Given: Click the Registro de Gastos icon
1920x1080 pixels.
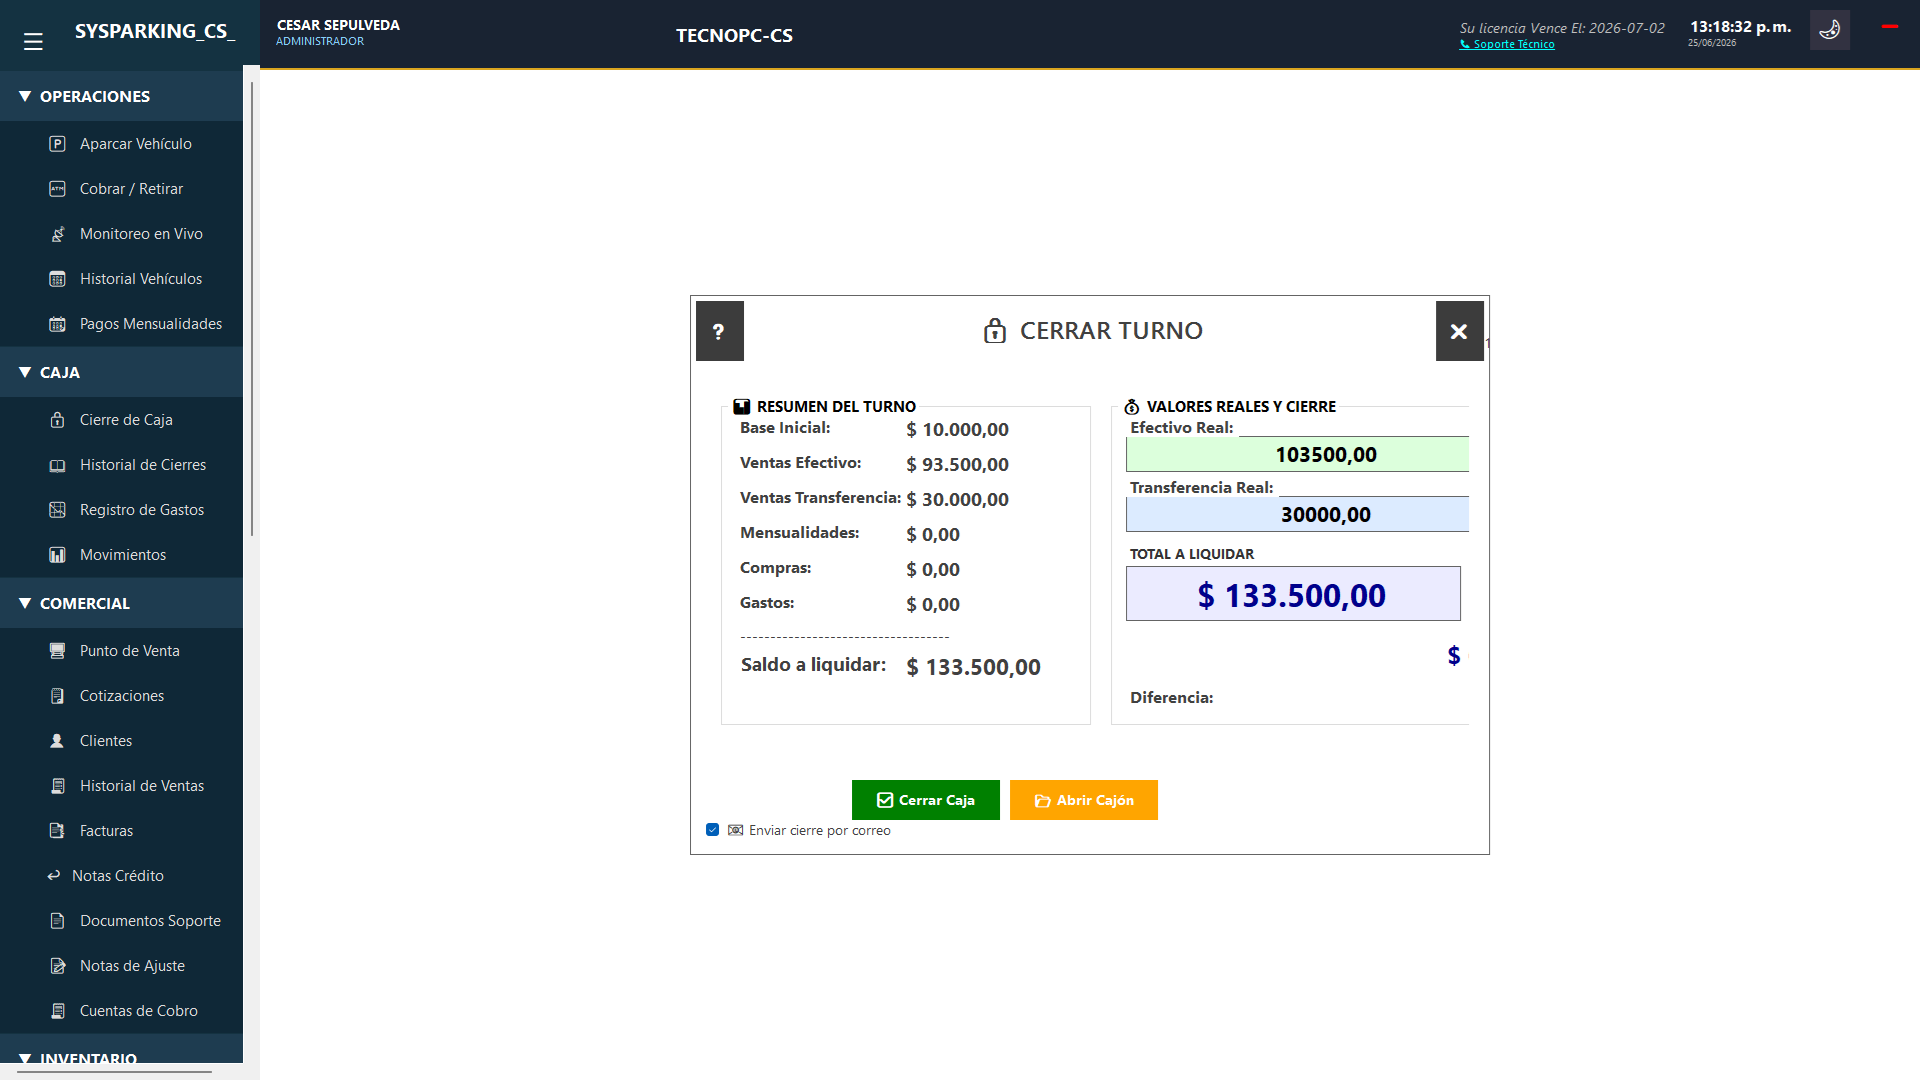Looking at the screenshot, I should 57,510.
